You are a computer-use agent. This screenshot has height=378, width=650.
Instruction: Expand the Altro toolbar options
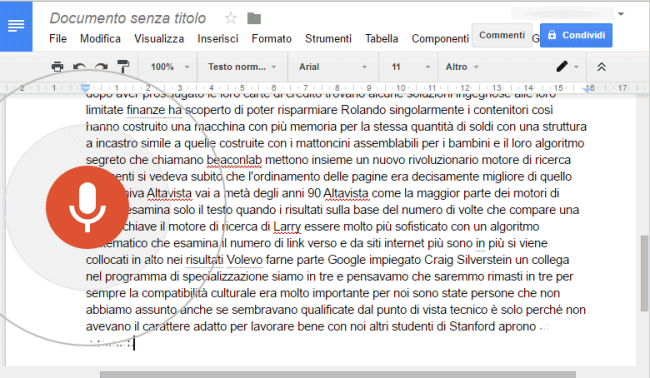[462, 67]
